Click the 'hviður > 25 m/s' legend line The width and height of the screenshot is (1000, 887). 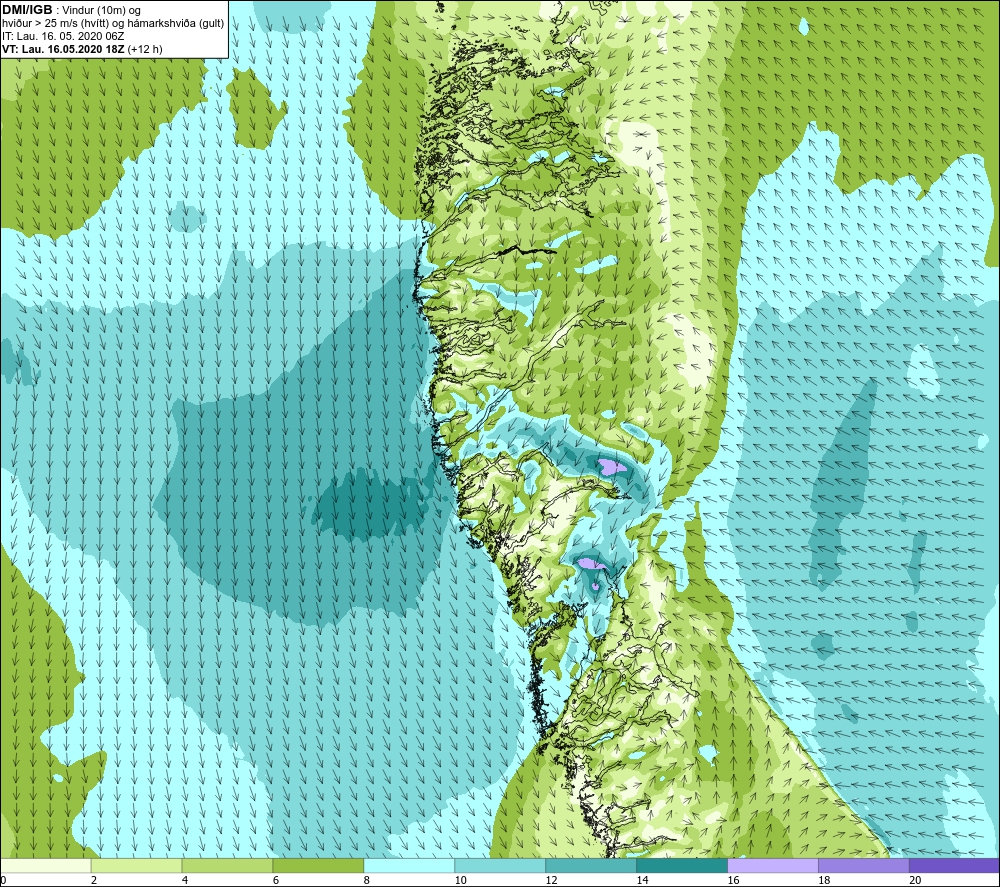pos(113,23)
